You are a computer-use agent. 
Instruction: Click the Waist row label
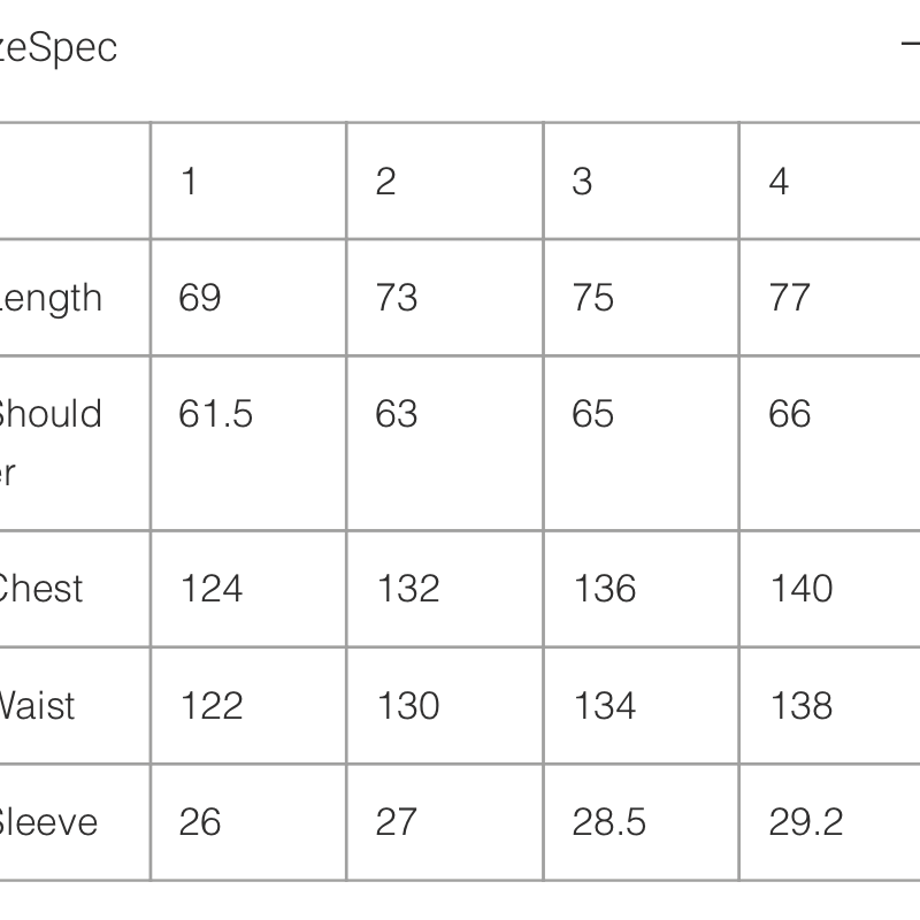[x=37, y=705]
